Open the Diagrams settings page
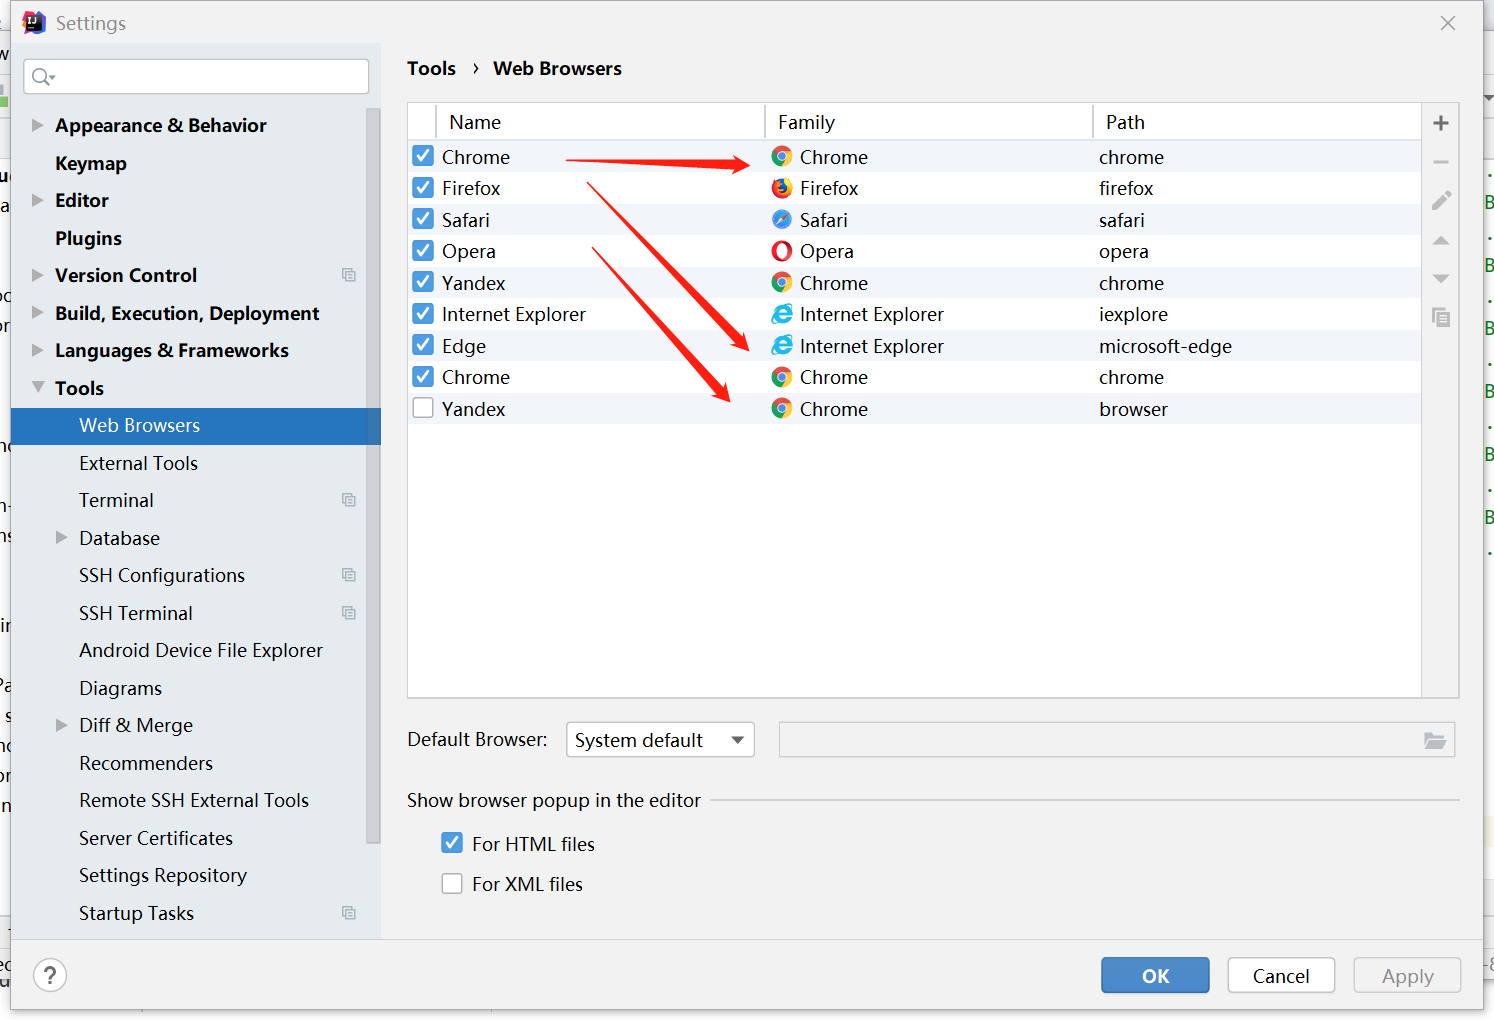The height and width of the screenshot is (1020, 1494). coord(120,688)
